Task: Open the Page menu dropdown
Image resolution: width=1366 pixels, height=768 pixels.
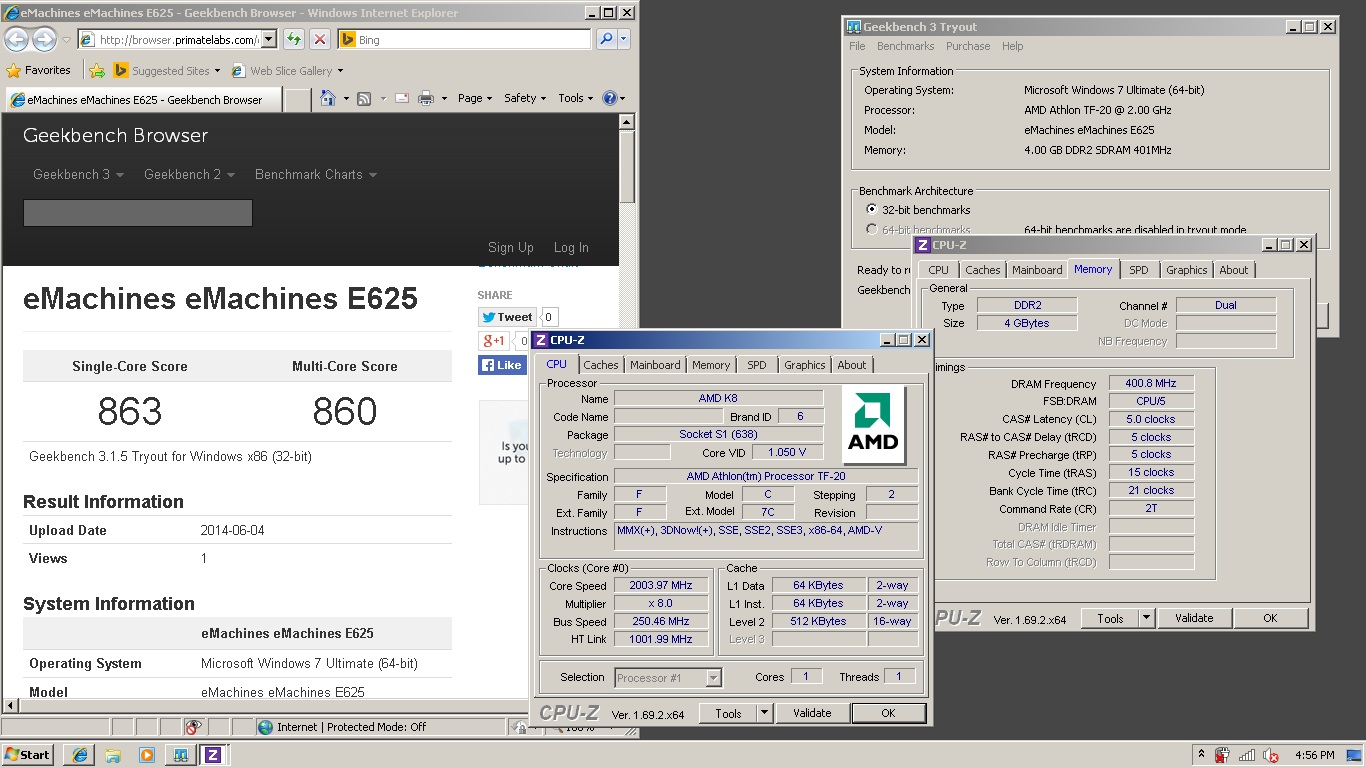Action: click(x=475, y=98)
